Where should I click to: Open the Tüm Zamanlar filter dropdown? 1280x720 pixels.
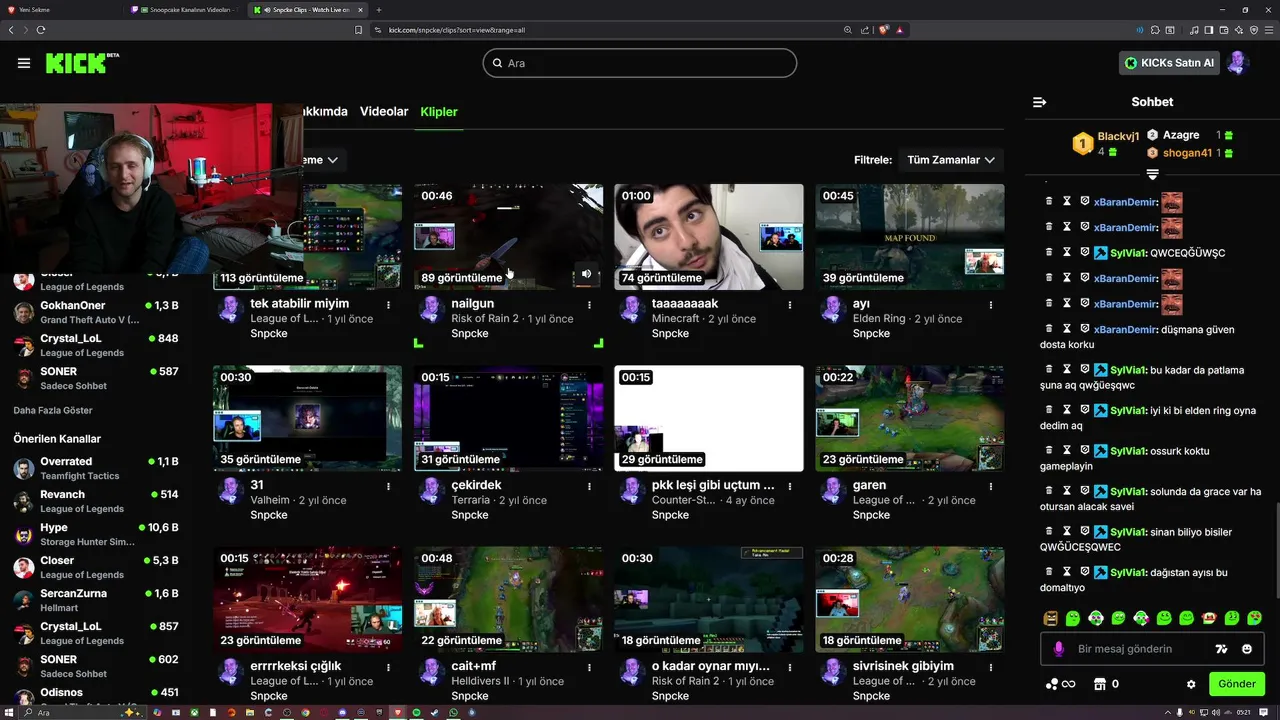[951, 160]
